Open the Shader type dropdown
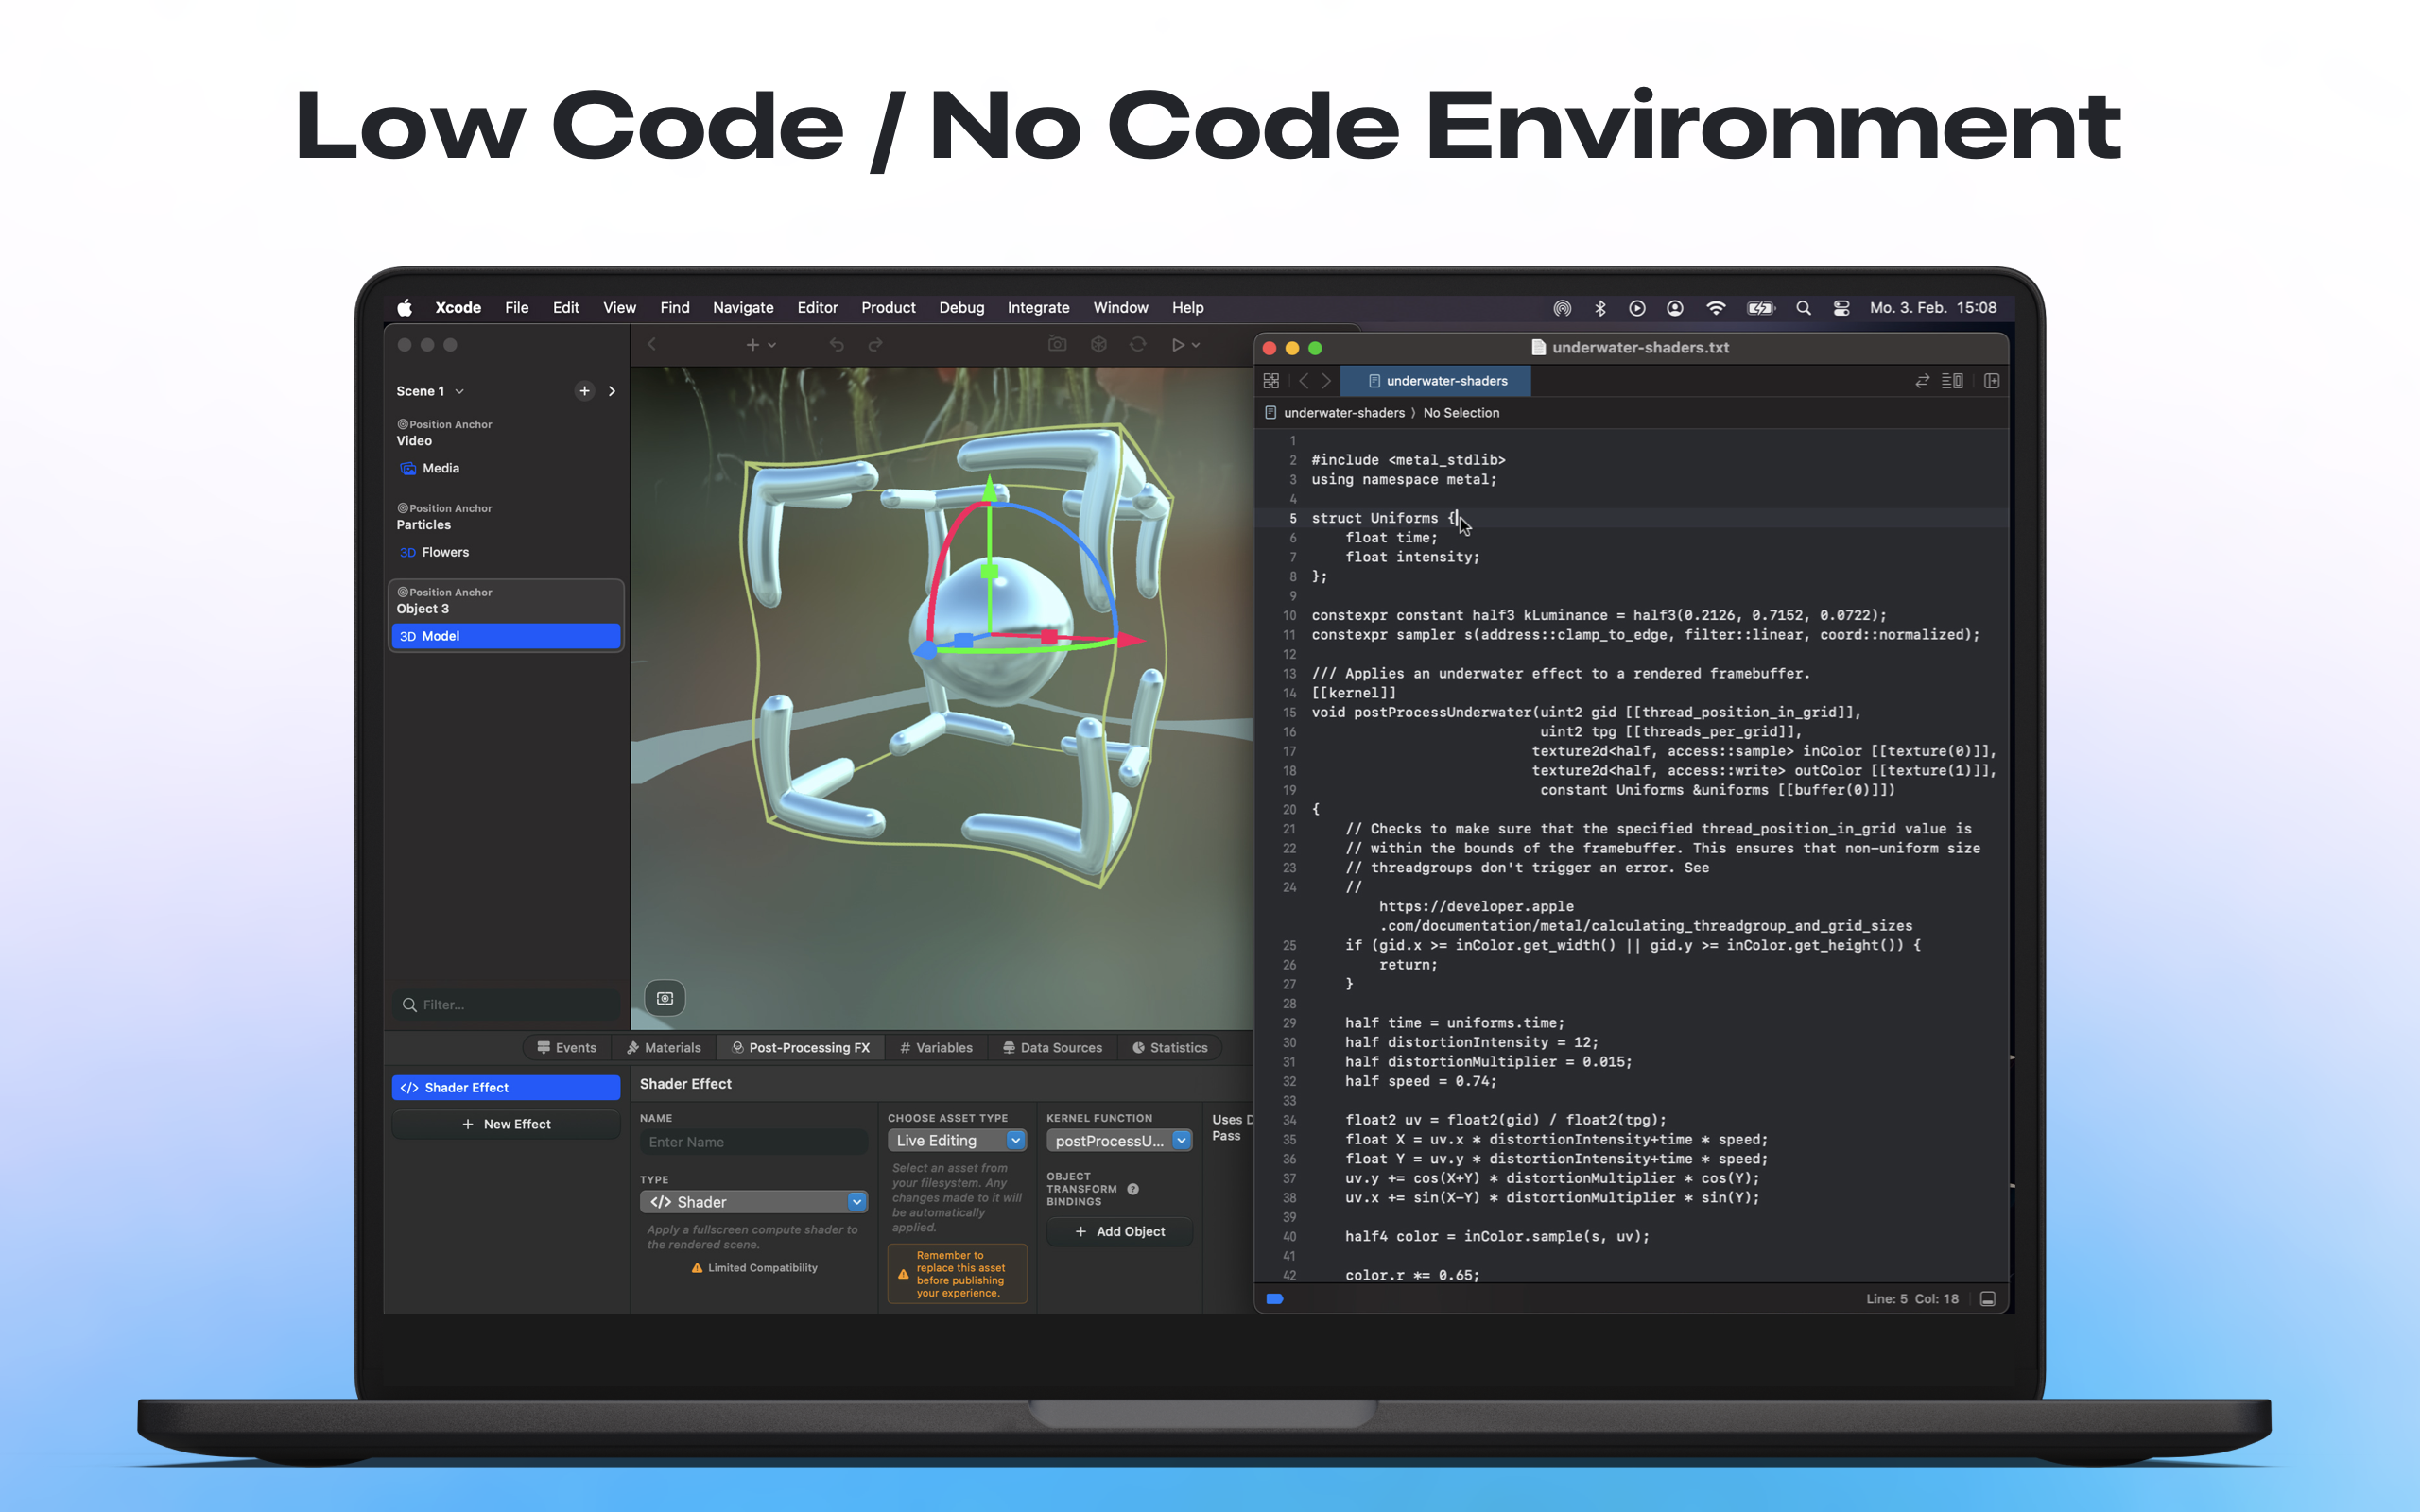The image size is (2420, 1512). [753, 1202]
